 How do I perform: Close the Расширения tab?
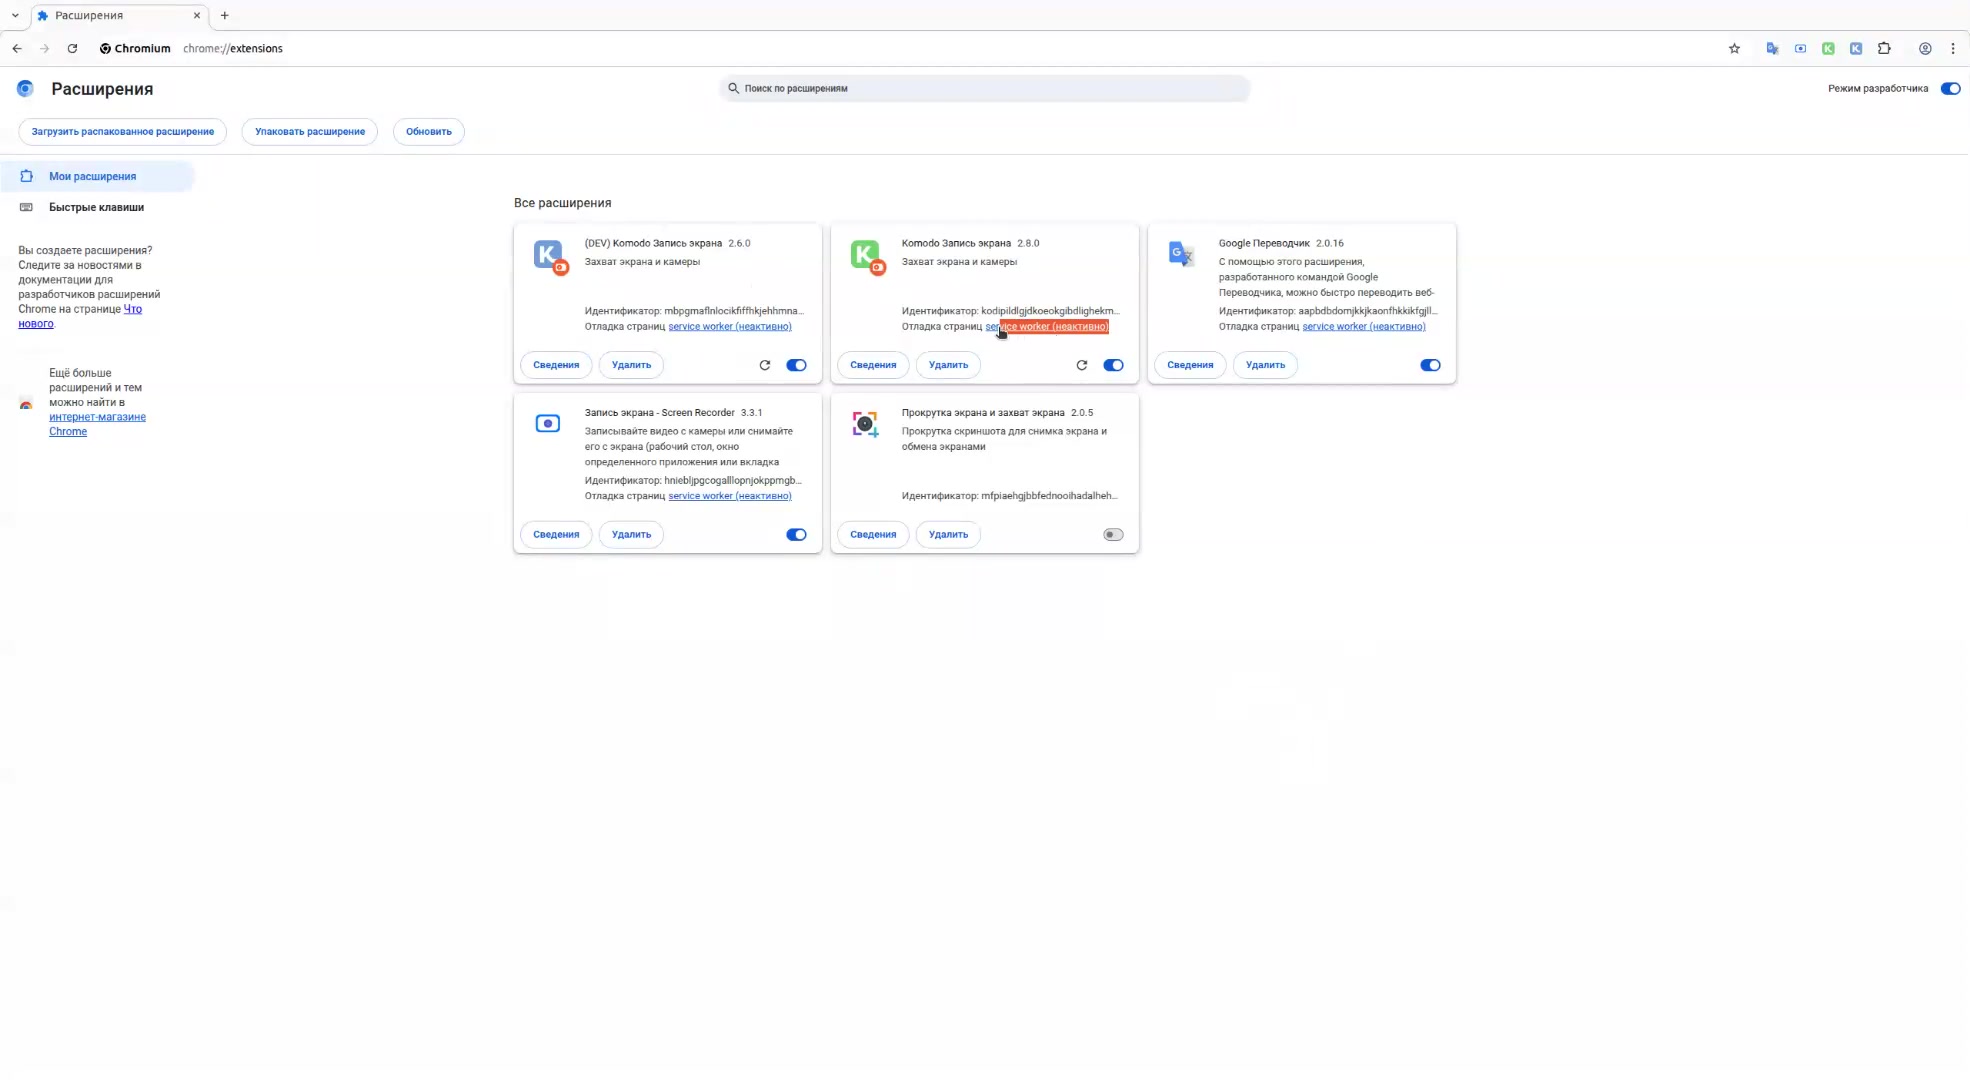coord(197,15)
